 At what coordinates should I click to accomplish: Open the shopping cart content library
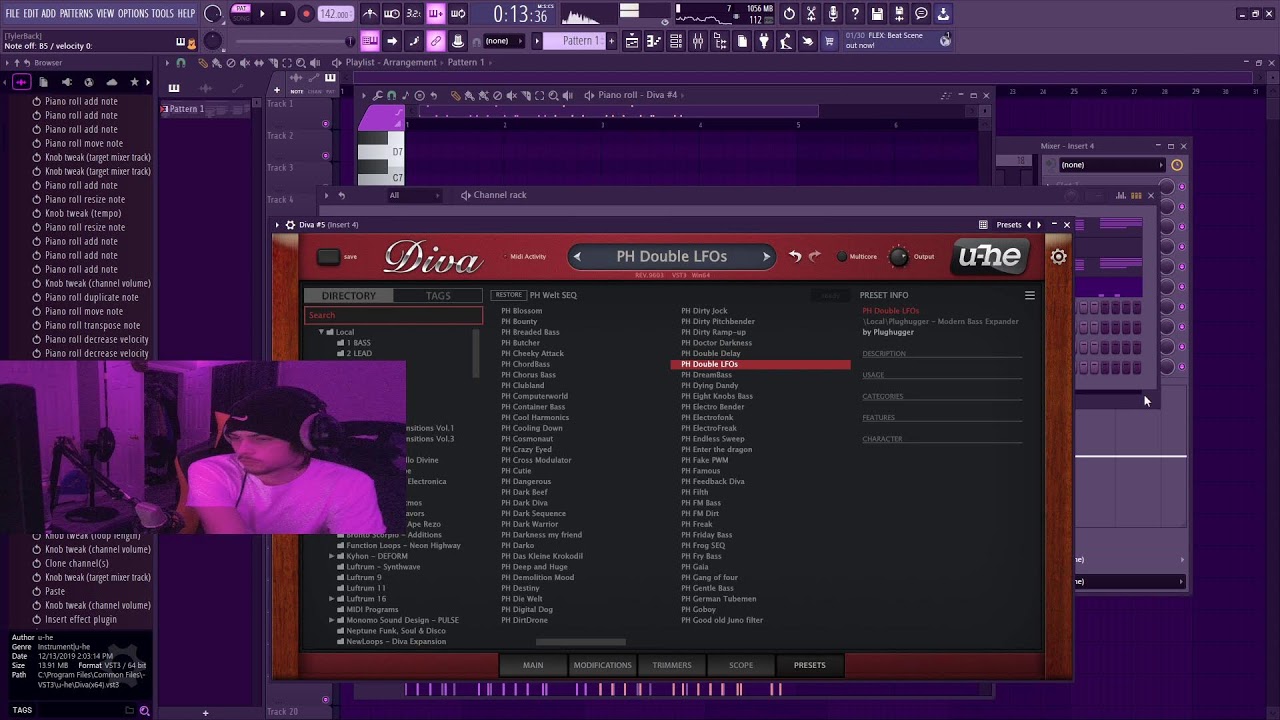[x=829, y=41]
